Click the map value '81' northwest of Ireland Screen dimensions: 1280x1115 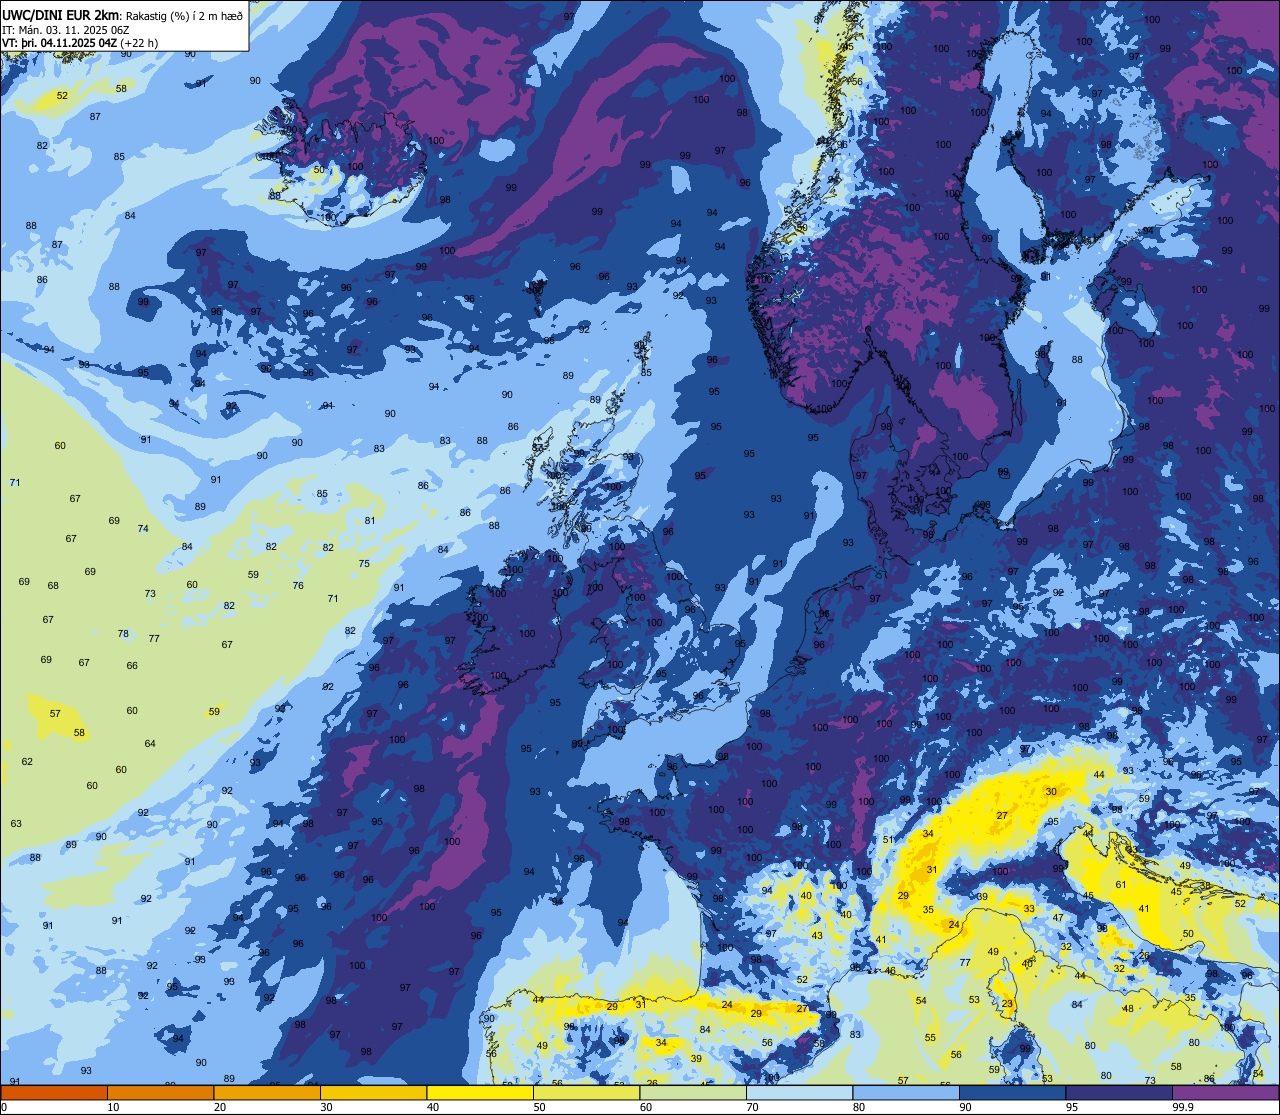click(x=370, y=521)
